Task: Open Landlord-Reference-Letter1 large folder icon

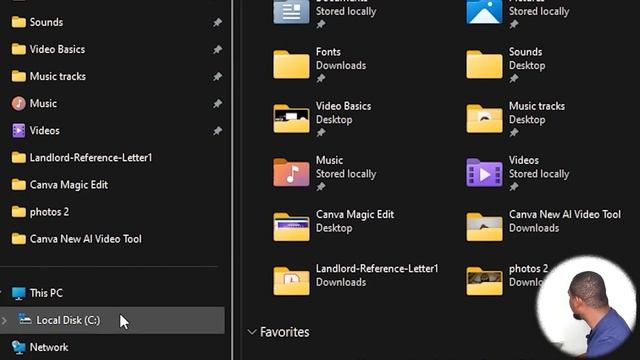Action: tap(291, 281)
